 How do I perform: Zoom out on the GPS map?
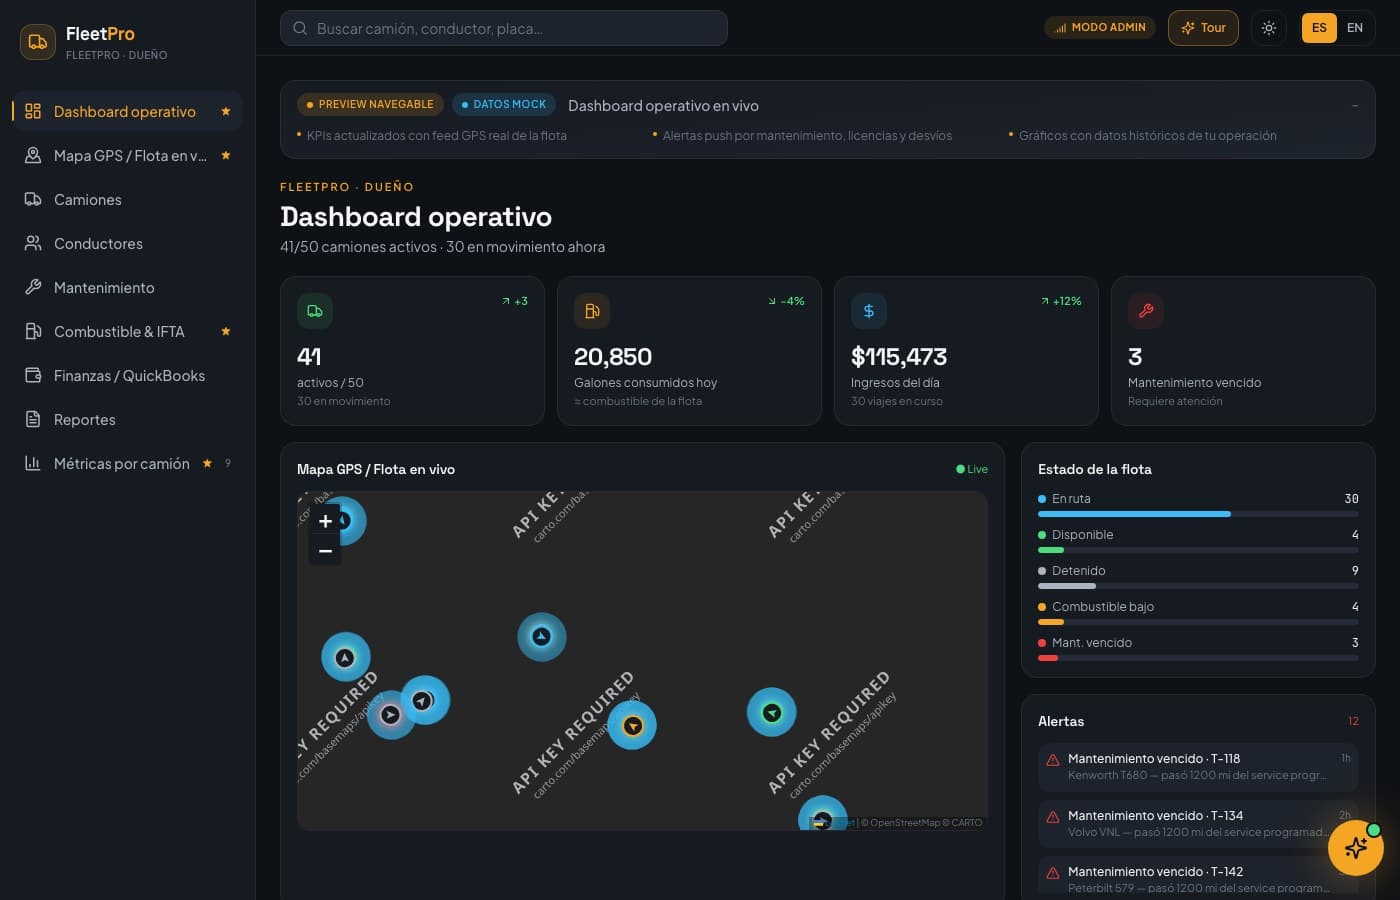[325, 551]
